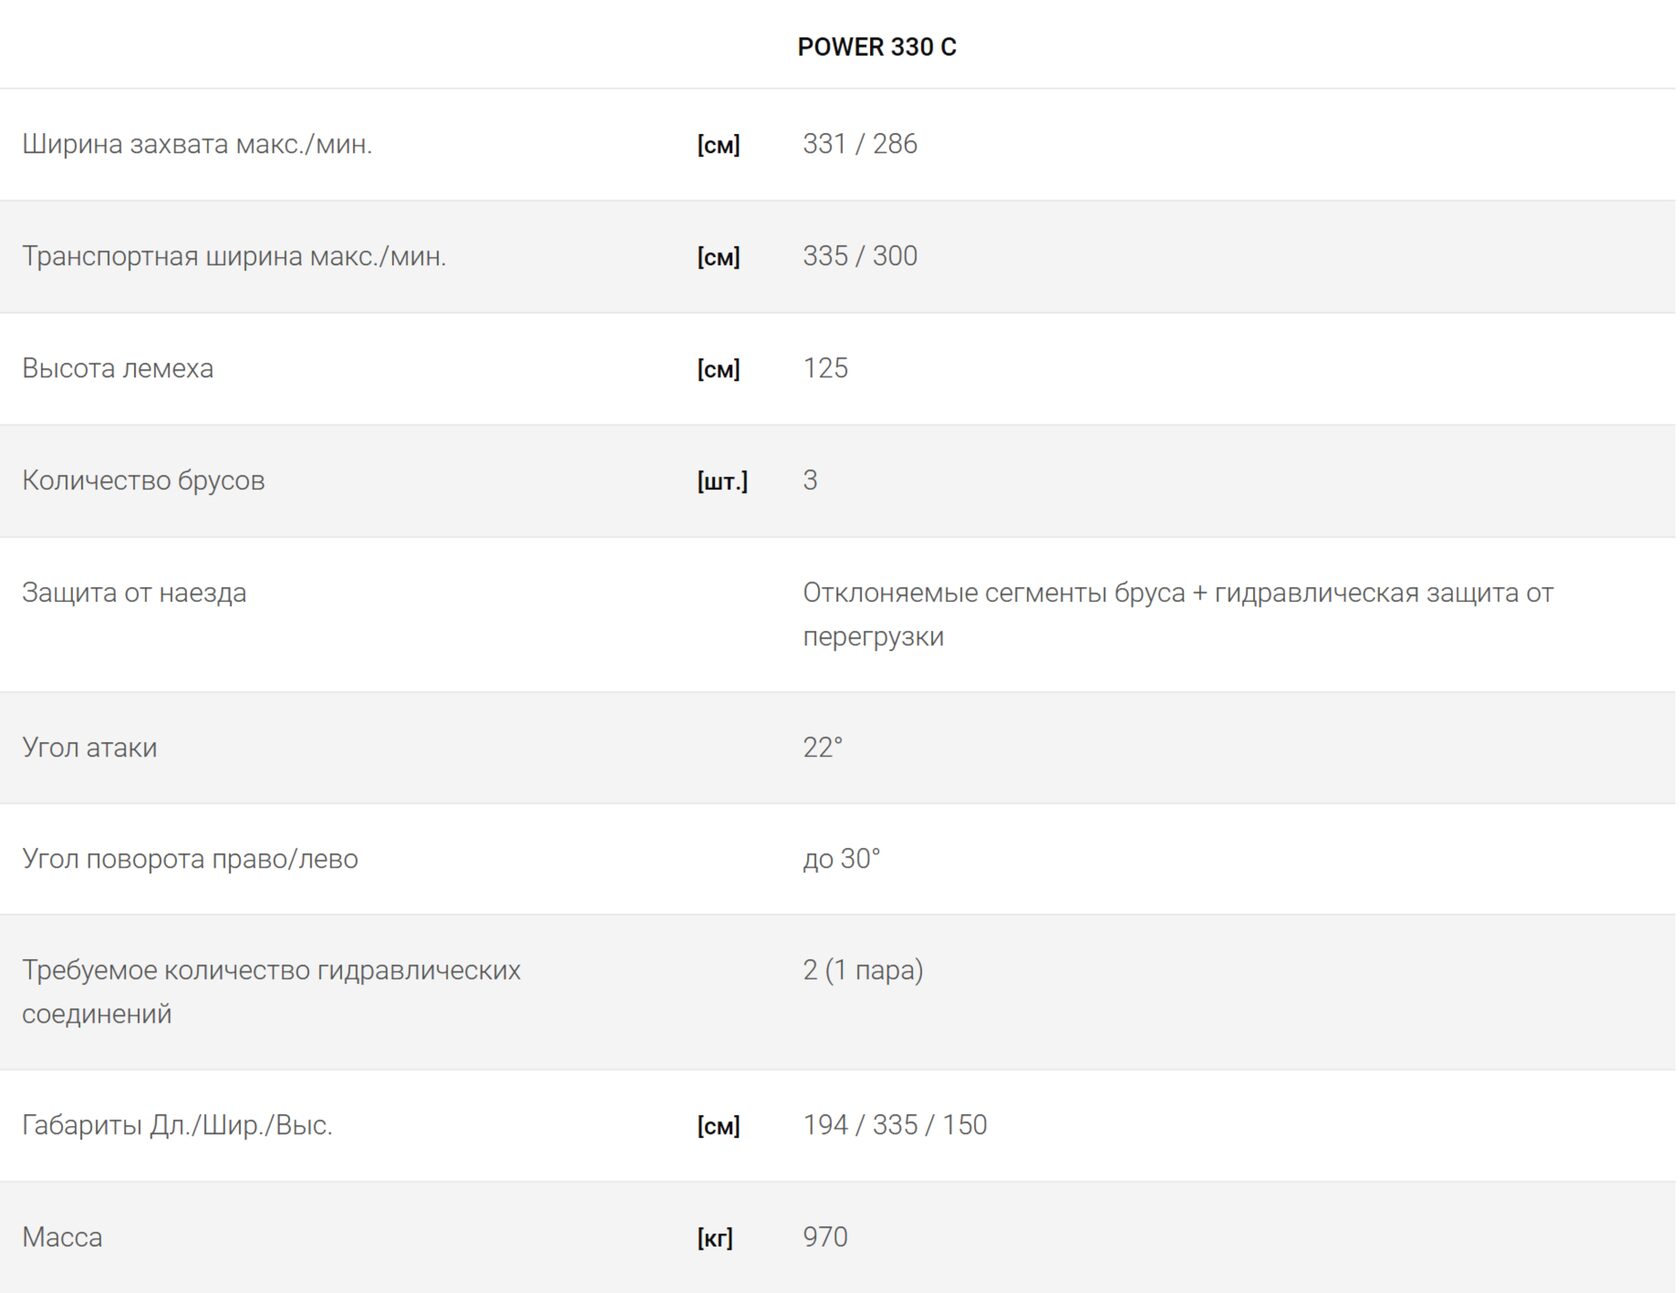Click the 'Угол атаки' row label
The image size is (1680, 1293).
89,747
